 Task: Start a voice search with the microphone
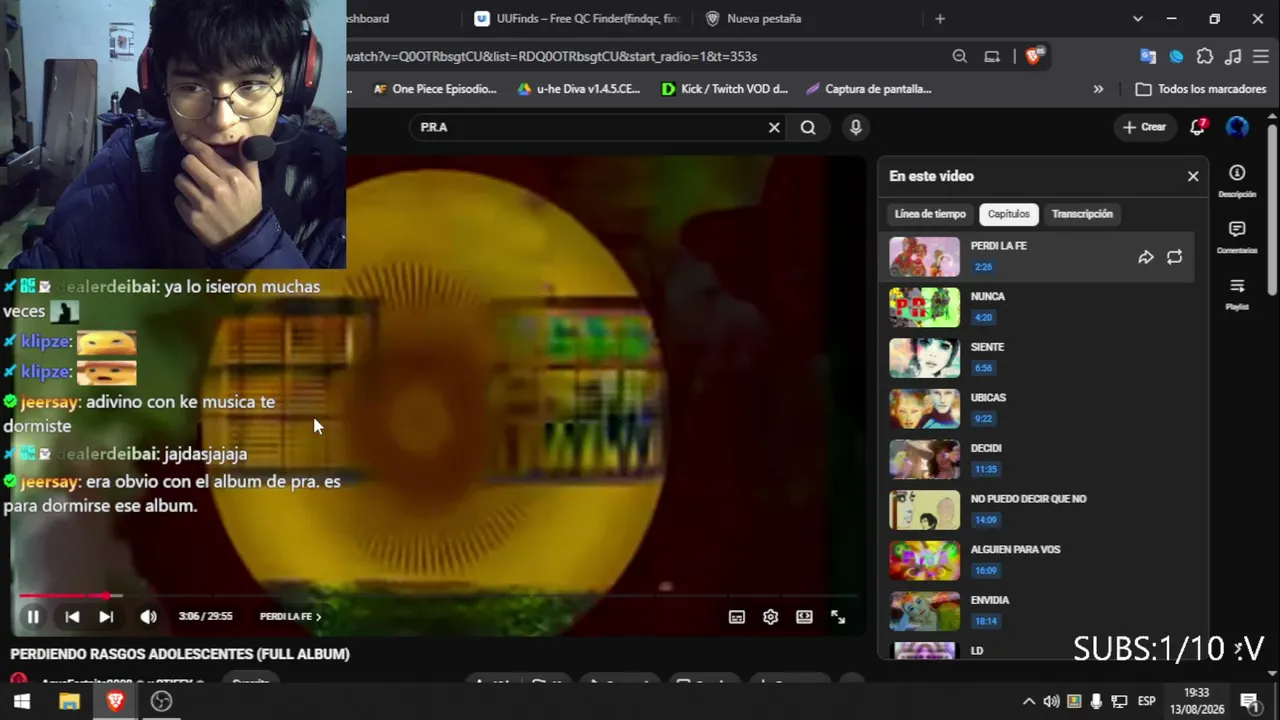855,127
